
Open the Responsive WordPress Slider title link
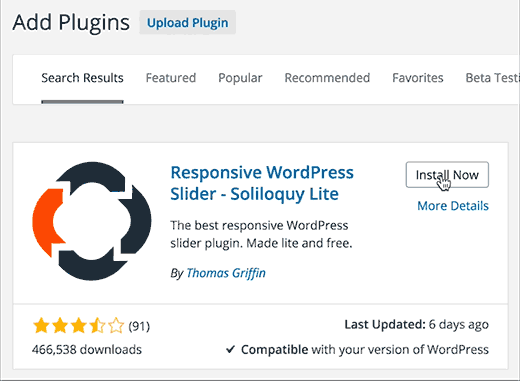[x=262, y=183]
